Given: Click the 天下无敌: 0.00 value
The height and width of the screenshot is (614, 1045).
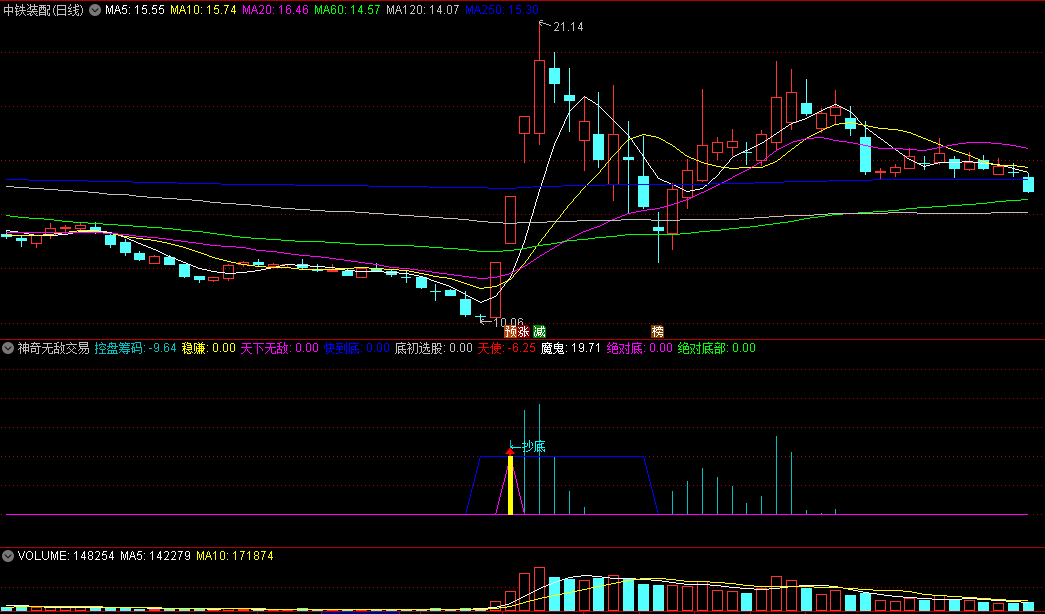Looking at the screenshot, I should click(279, 348).
